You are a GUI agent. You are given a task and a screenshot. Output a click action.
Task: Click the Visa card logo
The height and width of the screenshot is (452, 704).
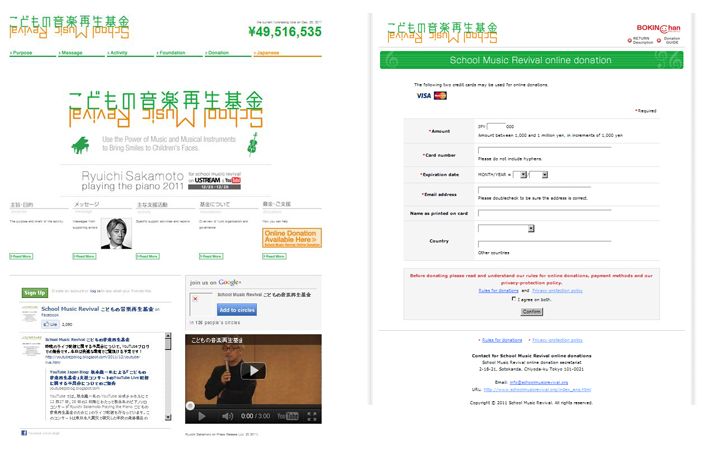[423, 96]
